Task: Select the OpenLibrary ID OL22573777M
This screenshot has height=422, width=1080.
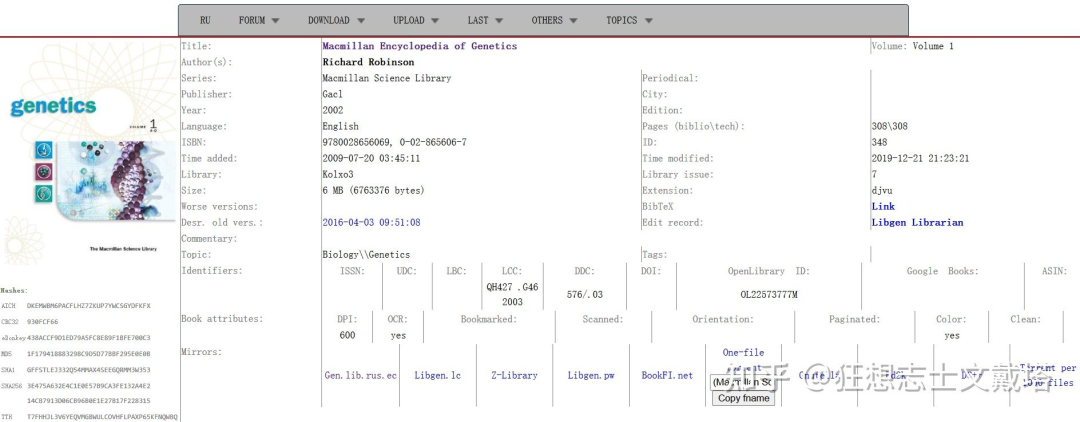Action: pyautogui.click(x=769, y=295)
